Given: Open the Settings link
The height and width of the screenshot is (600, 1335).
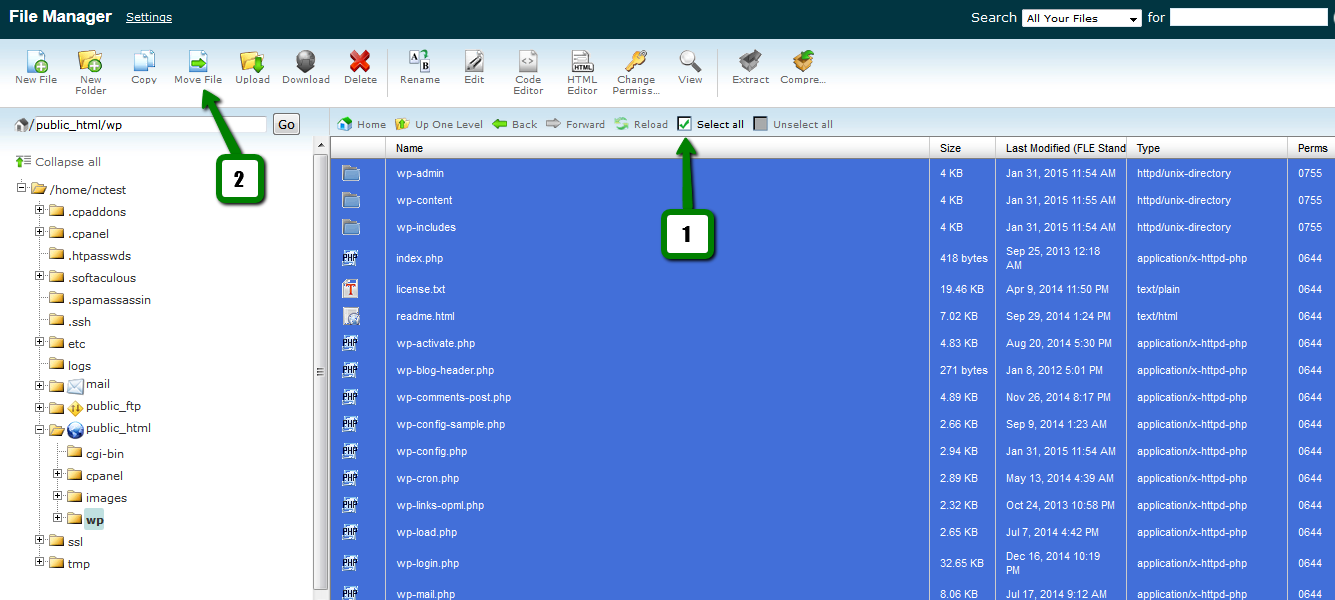Looking at the screenshot, I should click(x=149, y=17).
